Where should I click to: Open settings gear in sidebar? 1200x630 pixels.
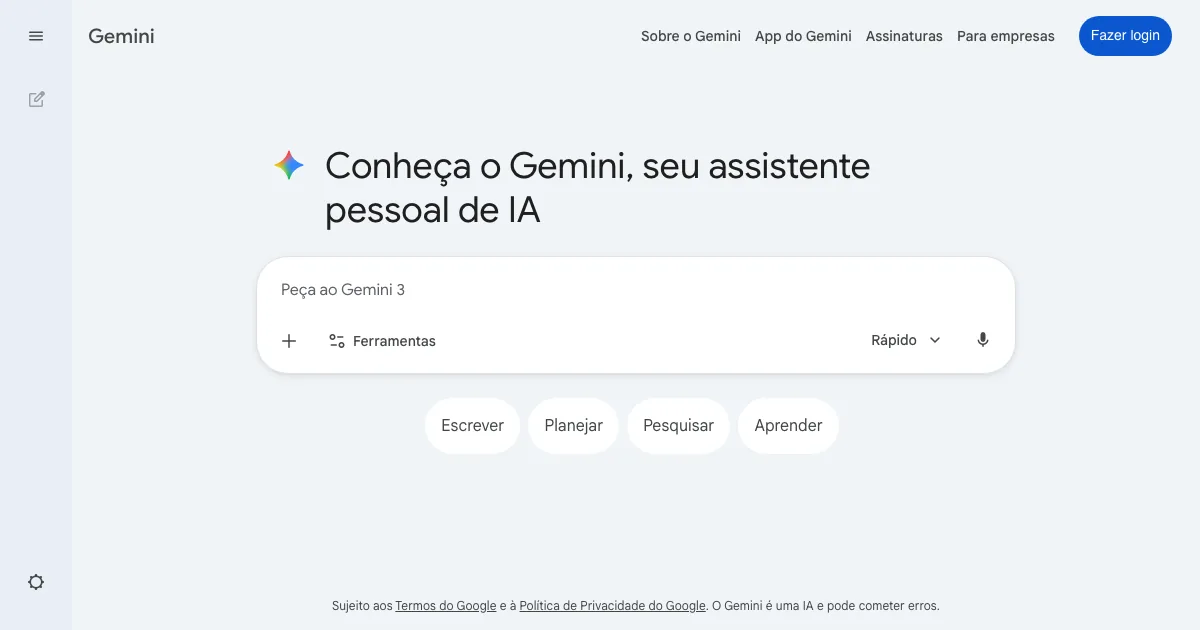point(36,582)
